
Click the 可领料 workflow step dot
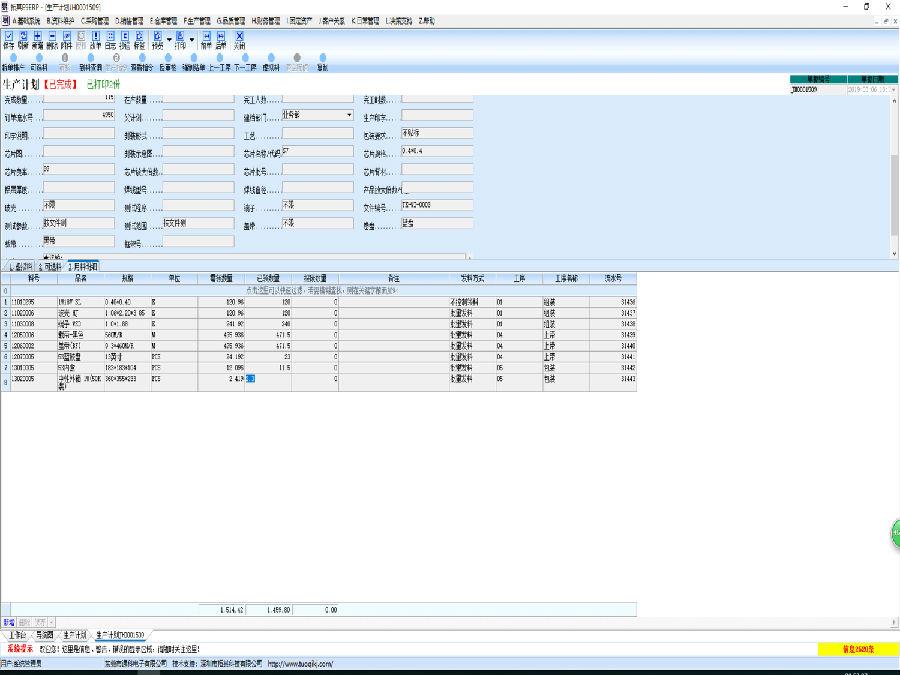[x=39, y=58]
